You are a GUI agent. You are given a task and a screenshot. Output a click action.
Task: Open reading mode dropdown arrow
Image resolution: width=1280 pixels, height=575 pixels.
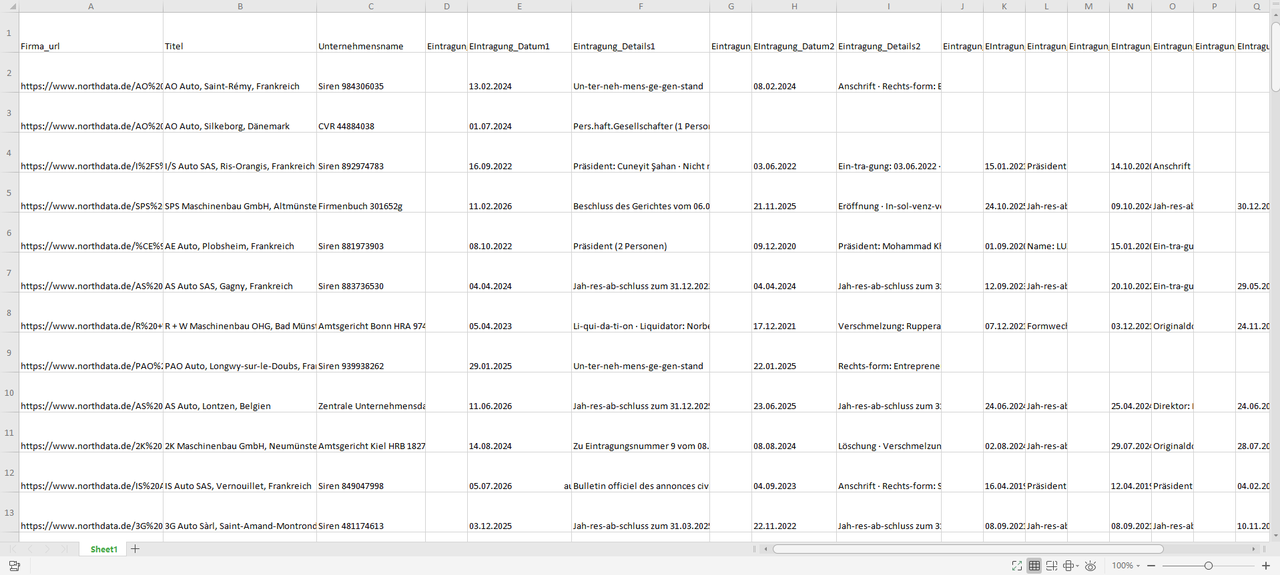(1079, 566)
